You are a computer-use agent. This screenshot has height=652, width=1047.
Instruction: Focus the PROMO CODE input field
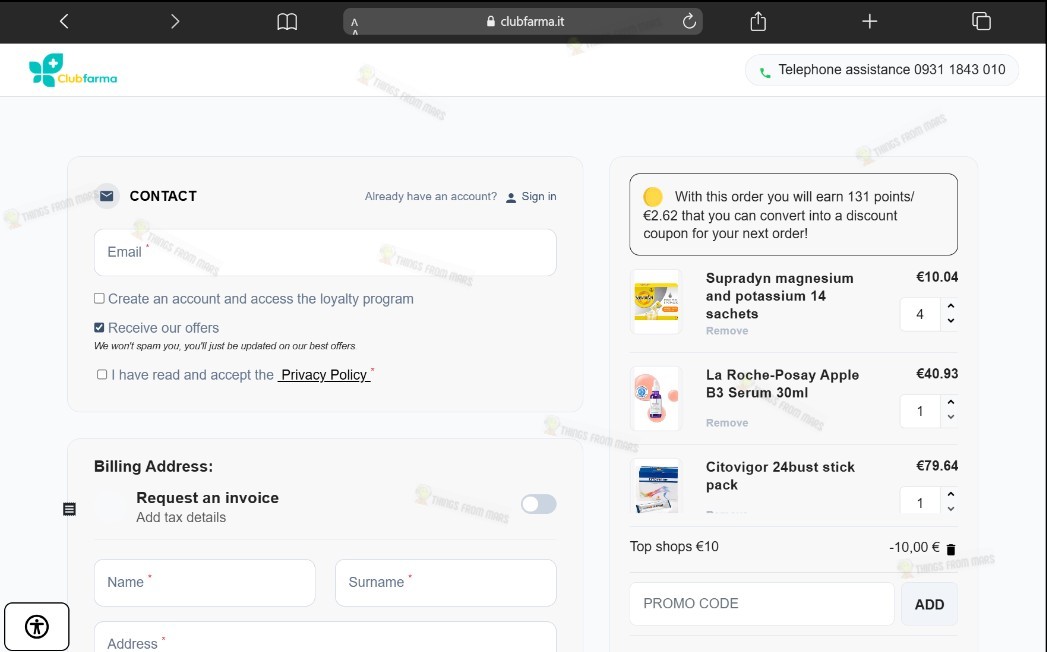(x=762, y=604)
